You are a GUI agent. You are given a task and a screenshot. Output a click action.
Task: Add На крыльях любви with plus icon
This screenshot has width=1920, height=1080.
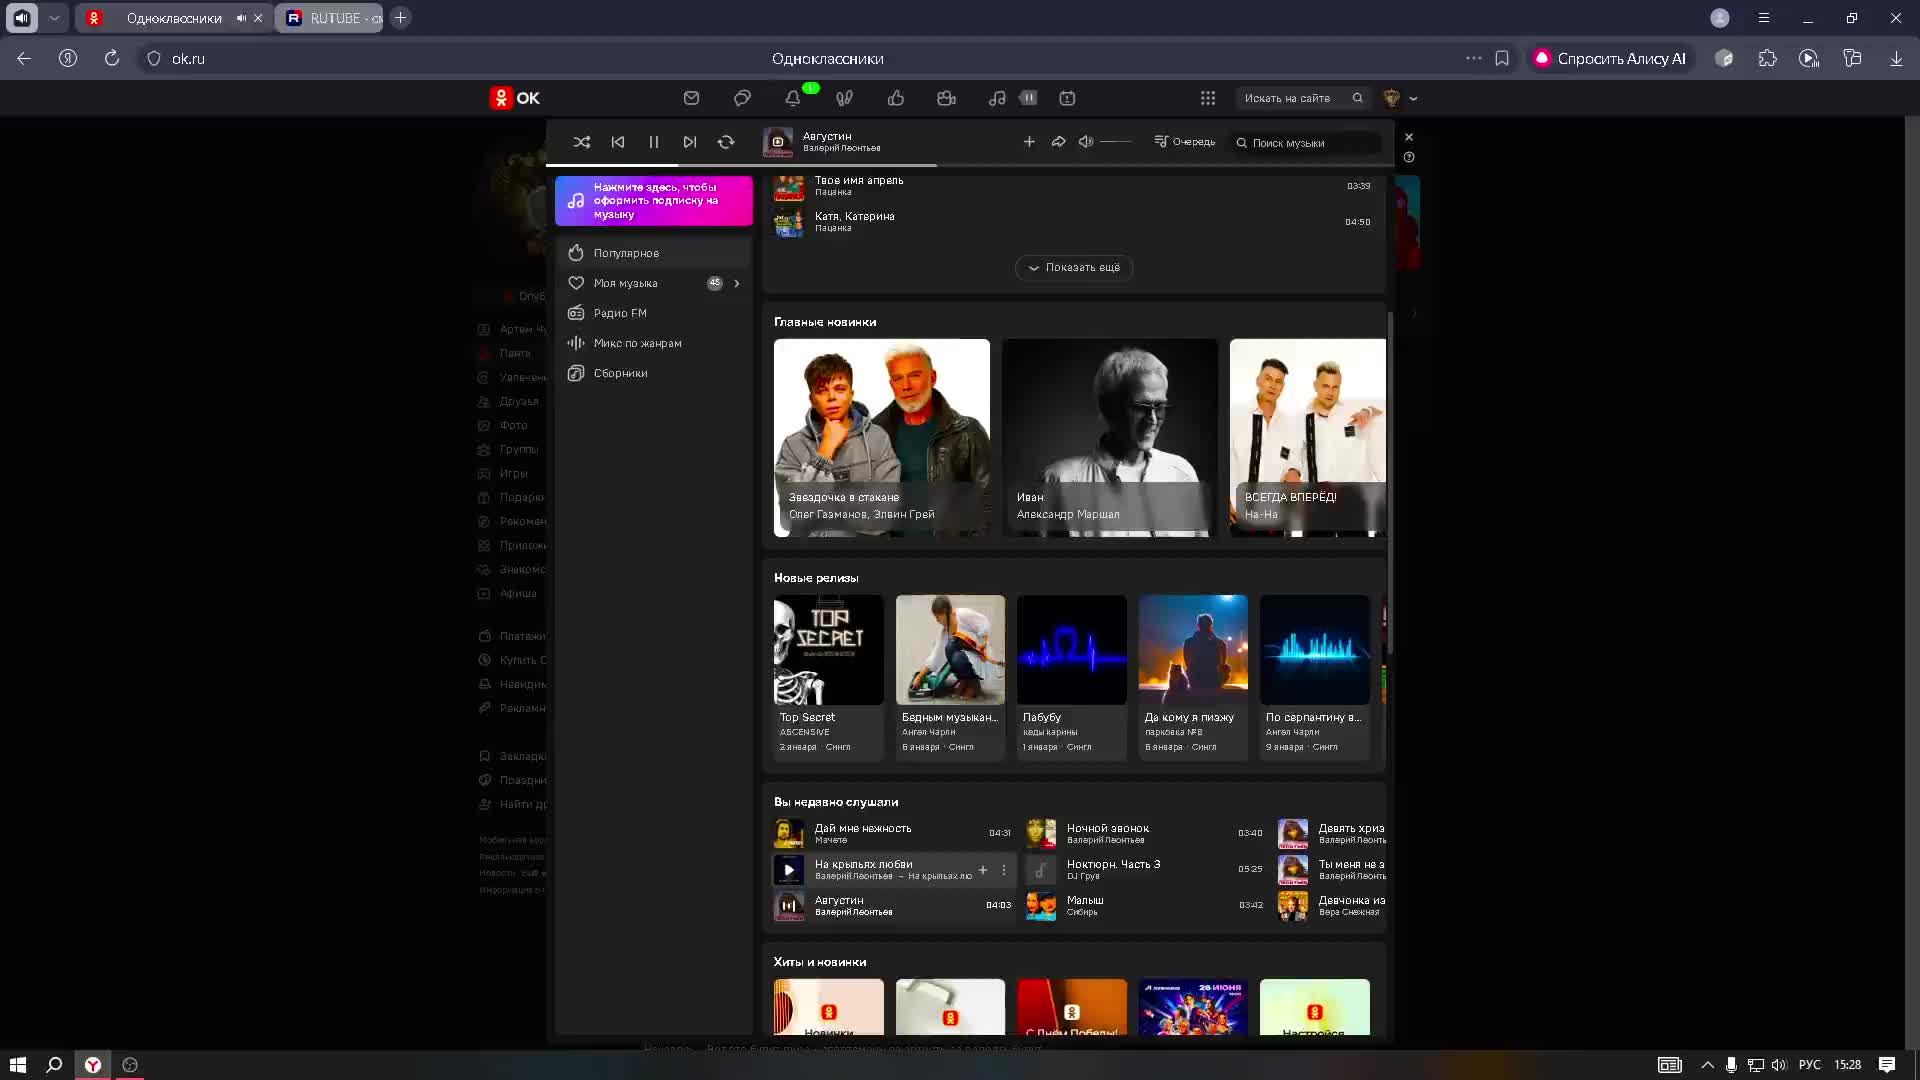(983, 870)
